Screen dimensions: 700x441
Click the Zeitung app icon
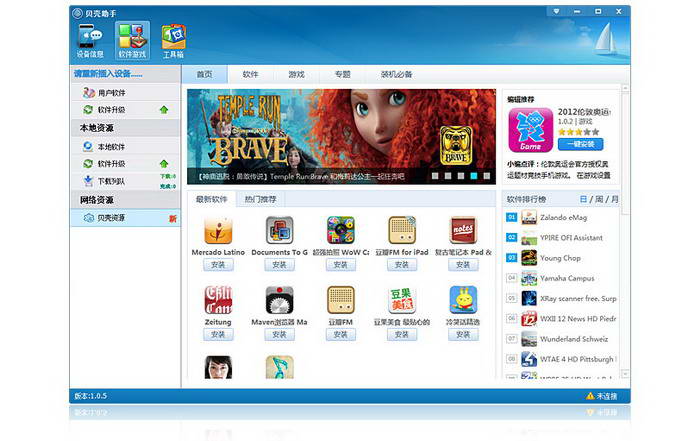pos(218,300)
